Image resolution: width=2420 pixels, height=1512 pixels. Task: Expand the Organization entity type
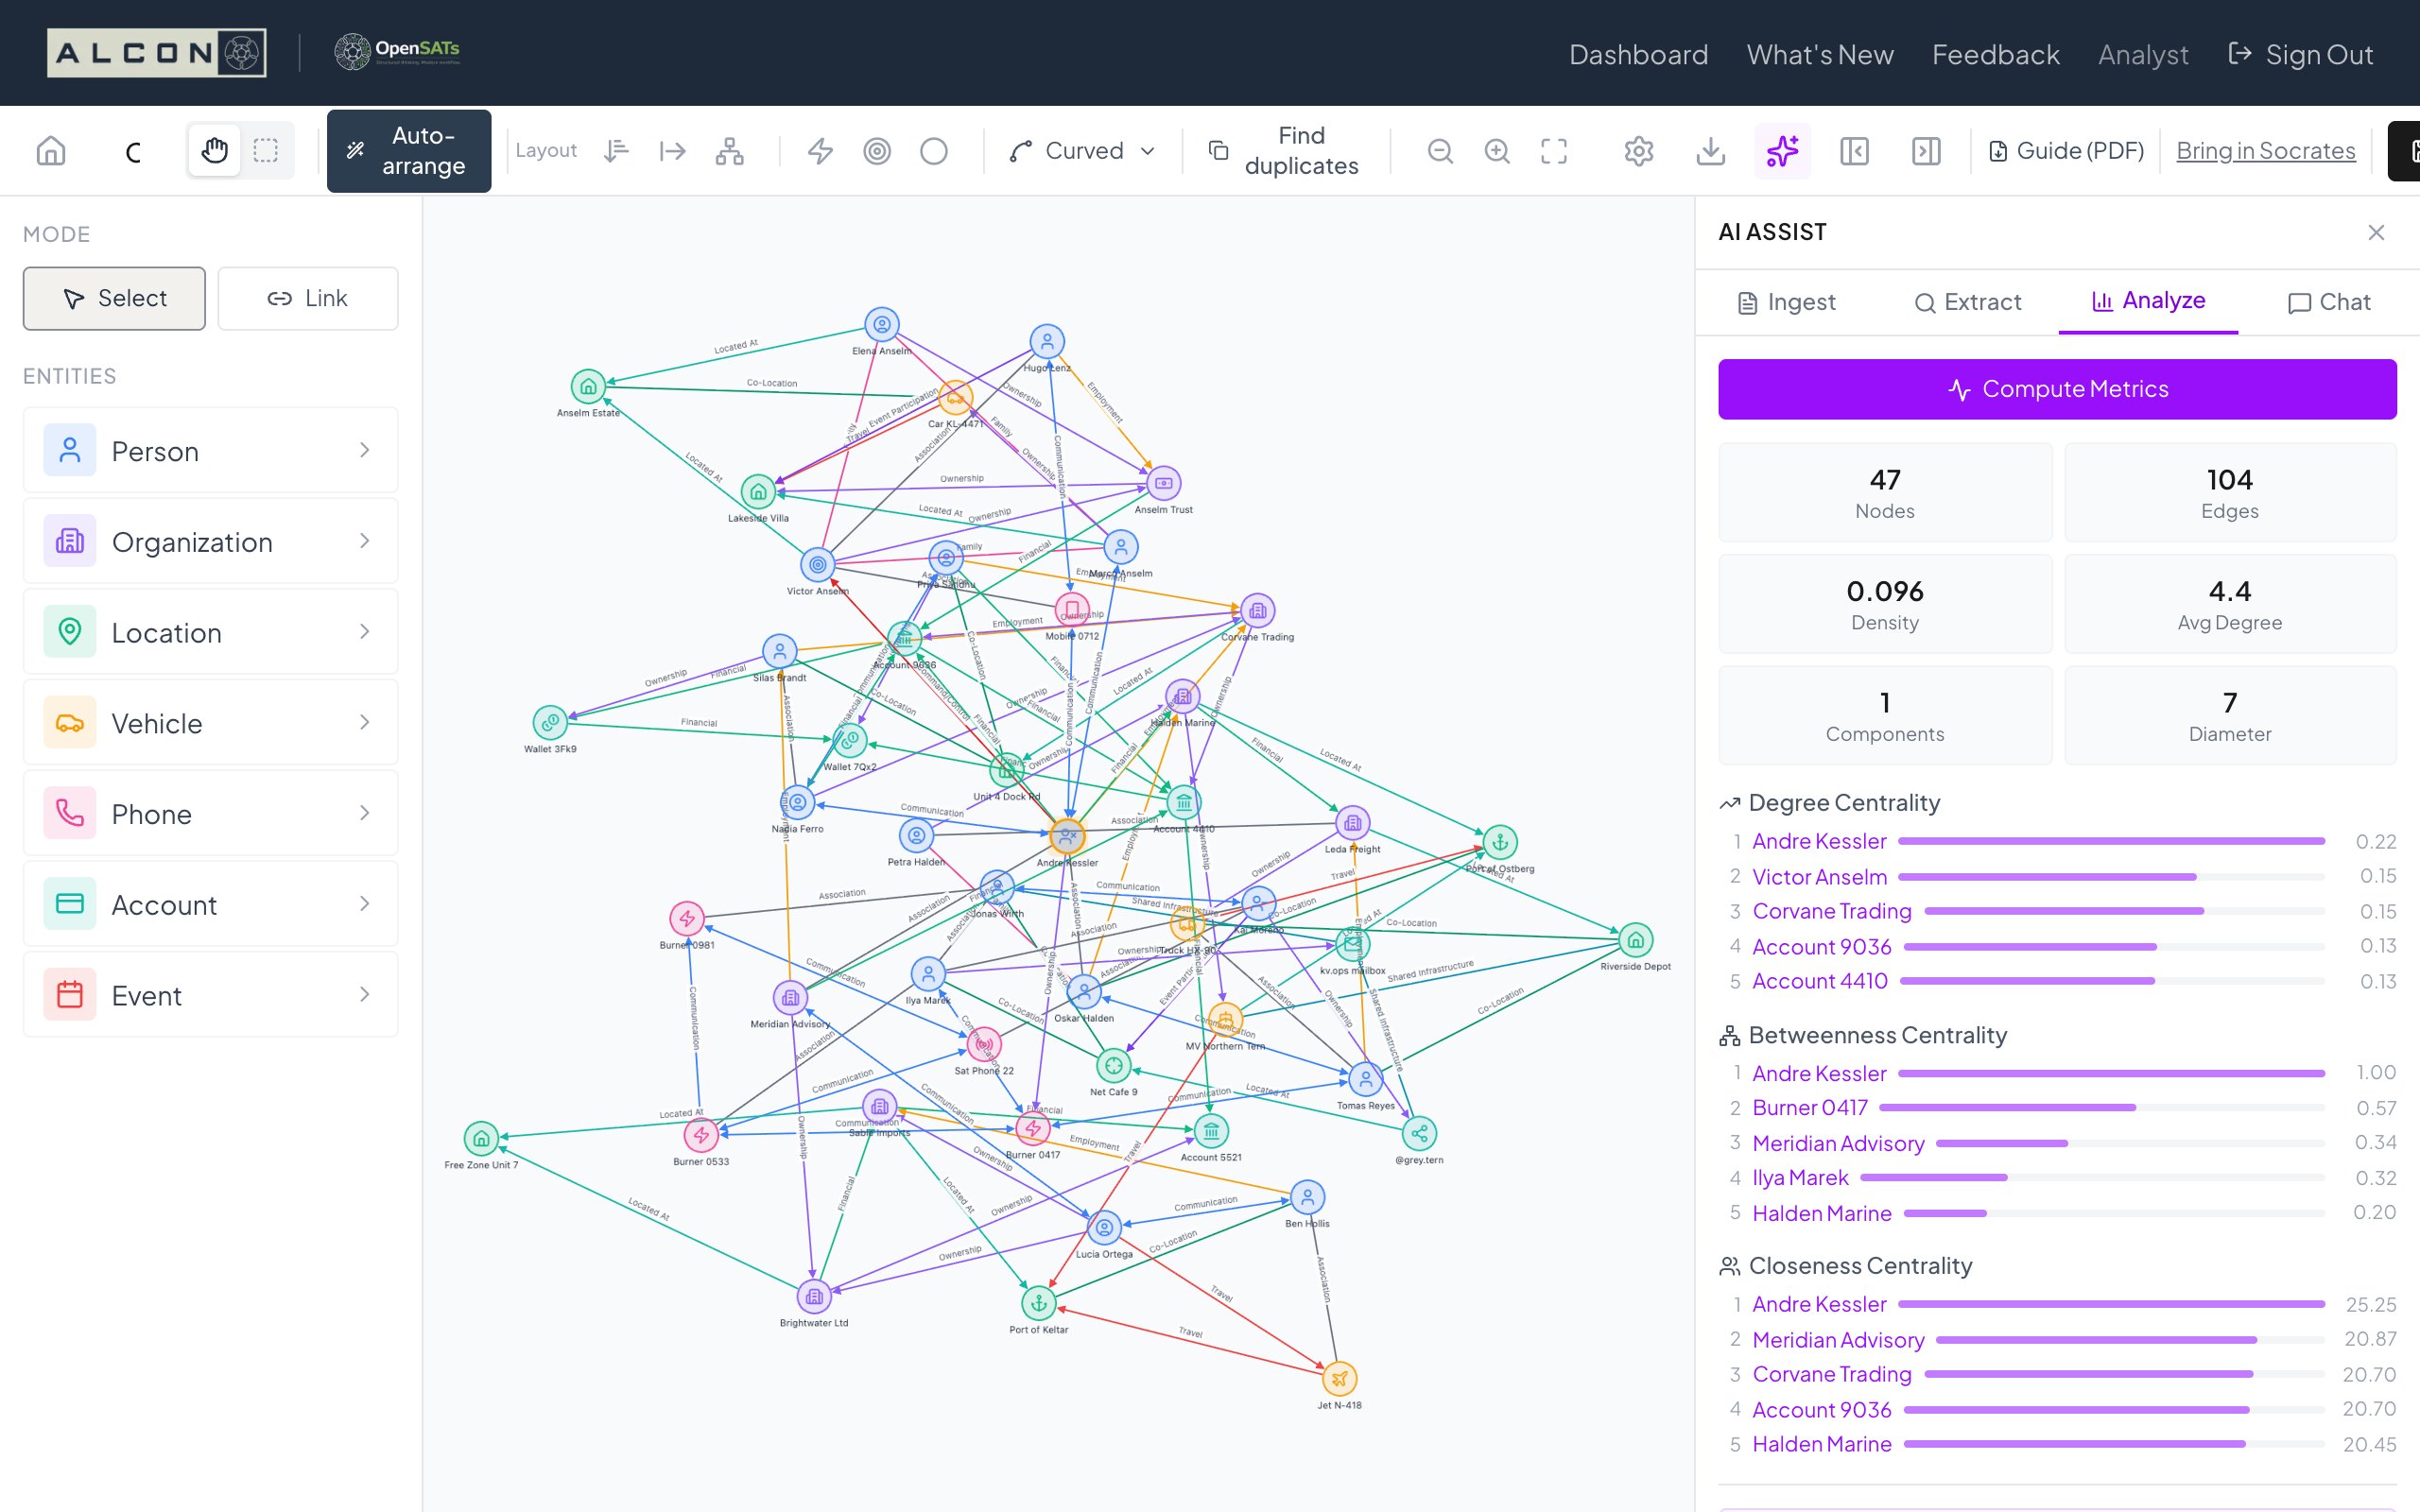pyautogui.click(x=211, y=541)
